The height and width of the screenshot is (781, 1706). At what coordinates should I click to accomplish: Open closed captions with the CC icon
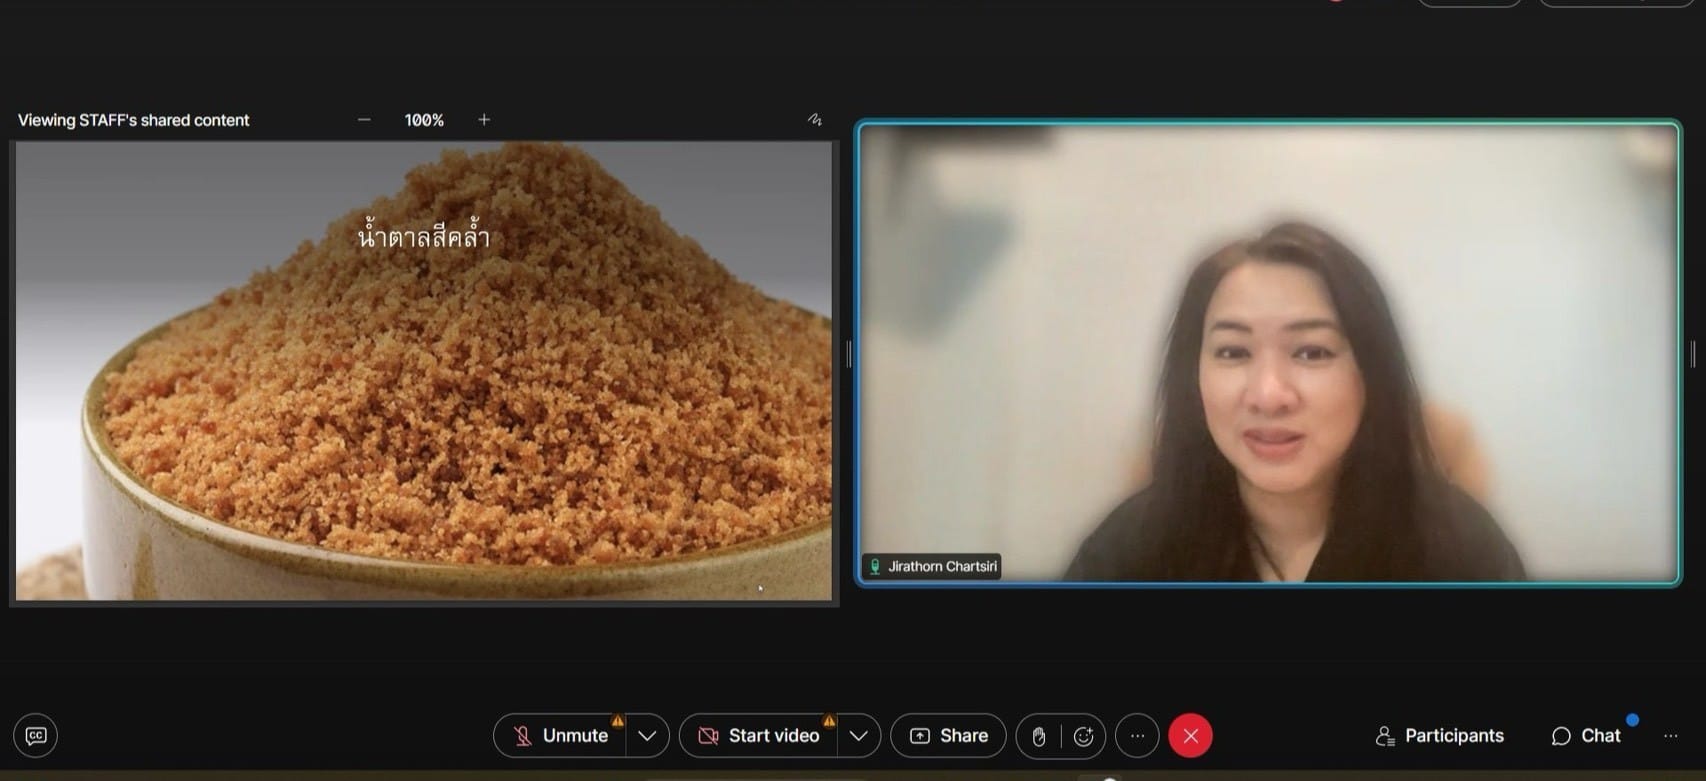pyautogui.click(x=36, y=736)
